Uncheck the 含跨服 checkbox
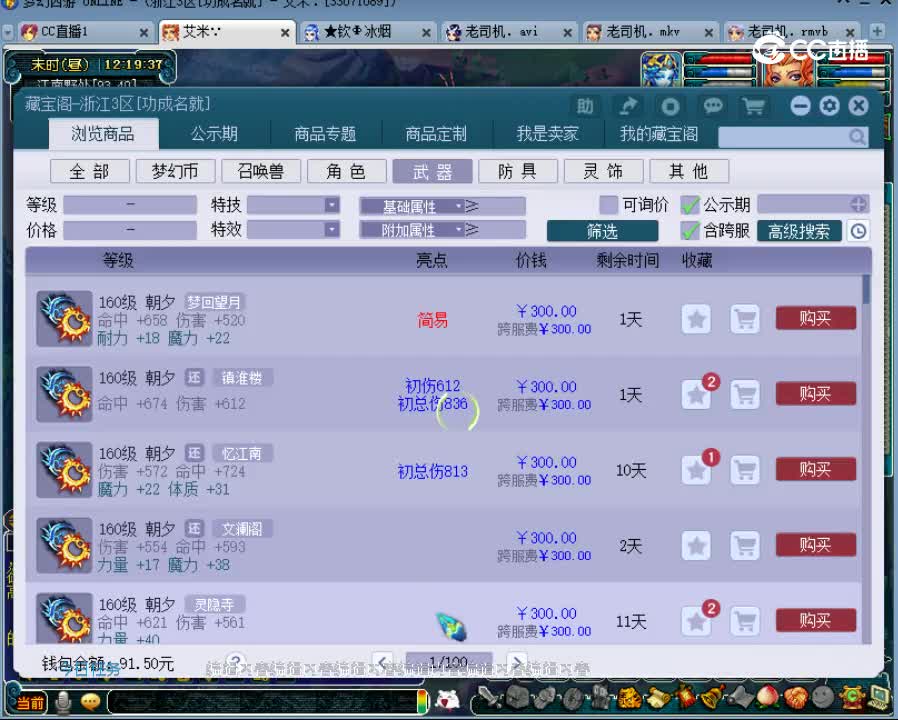 tap(690, 231)
